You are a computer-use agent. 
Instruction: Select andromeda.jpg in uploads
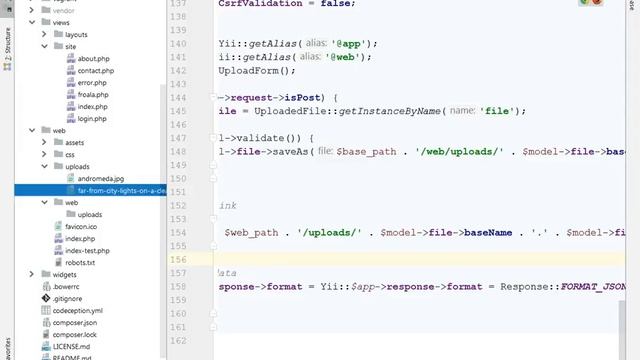[101, 178]
